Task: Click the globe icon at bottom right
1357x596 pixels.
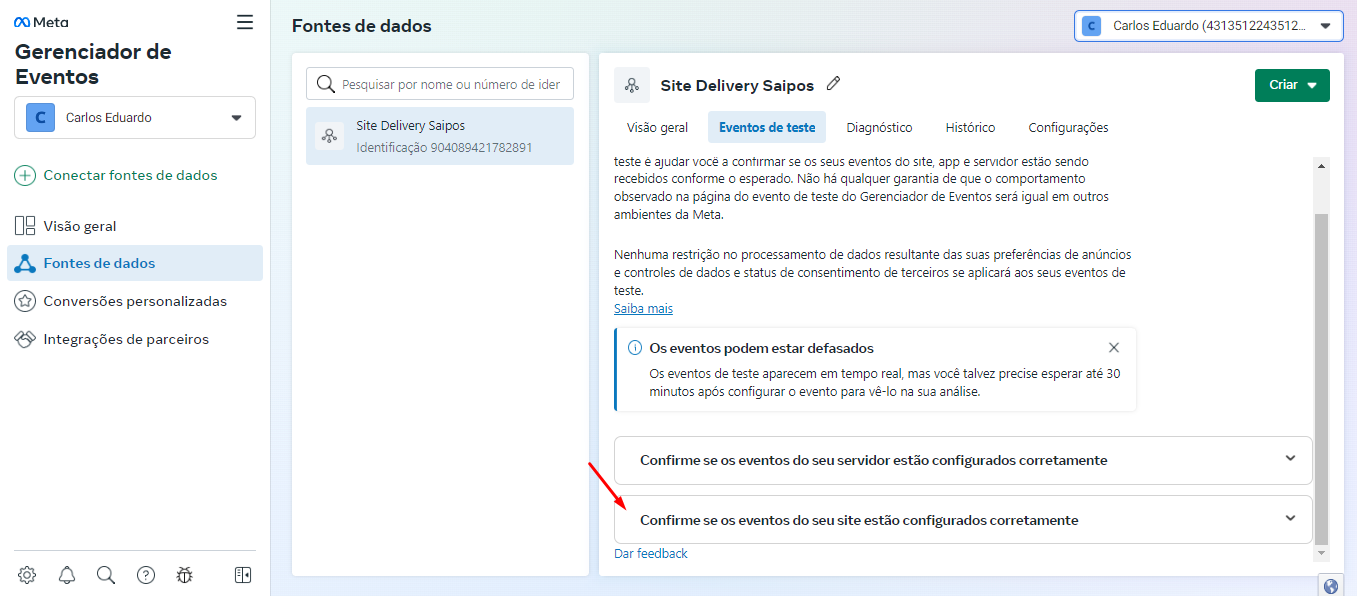Action: point(1330,586)
